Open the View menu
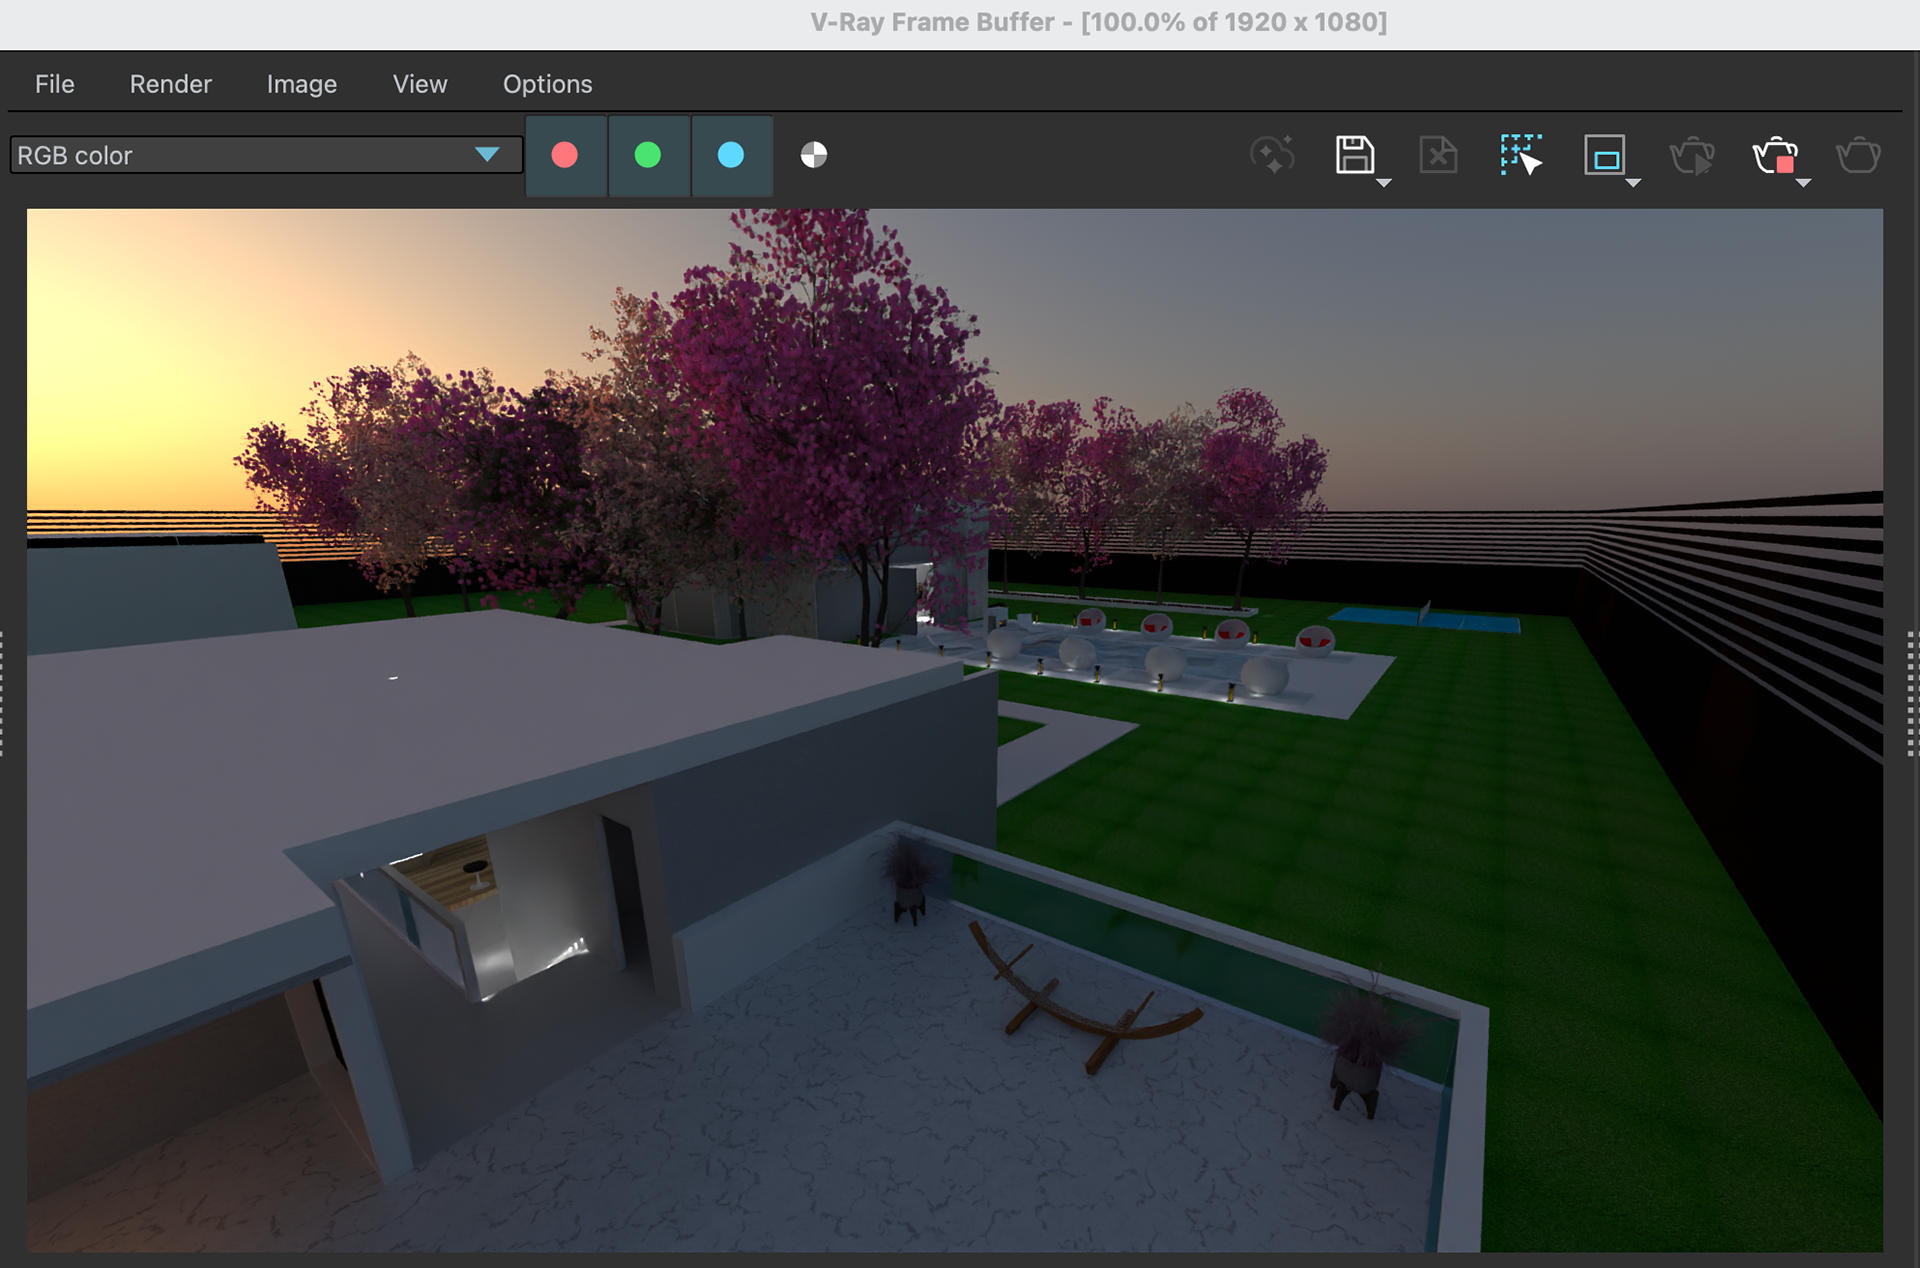Image resolution: width=1920 pixels, height=1268 pixels. (419, 84)
